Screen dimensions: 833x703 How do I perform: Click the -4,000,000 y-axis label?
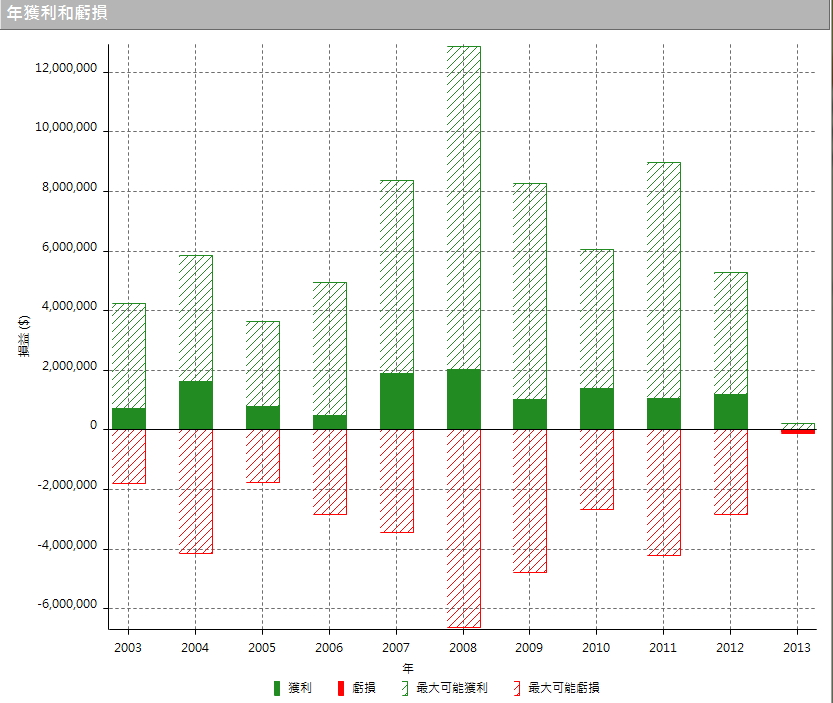[67, 545]
